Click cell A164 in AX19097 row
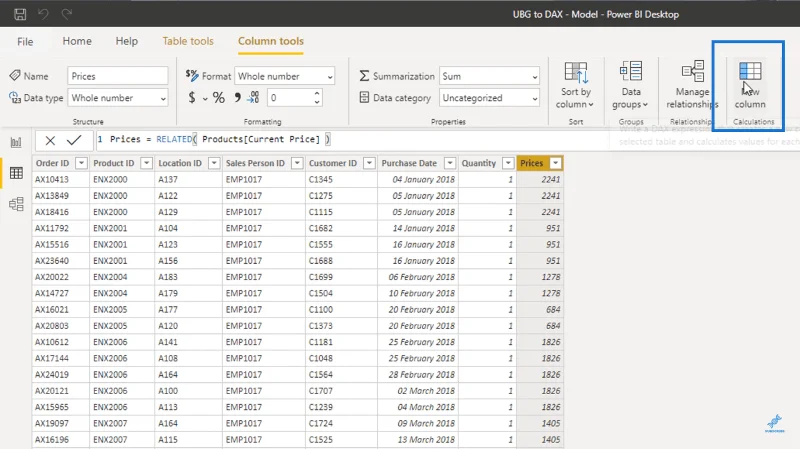This screenshot has height=449, width=800. click(188, 423)
